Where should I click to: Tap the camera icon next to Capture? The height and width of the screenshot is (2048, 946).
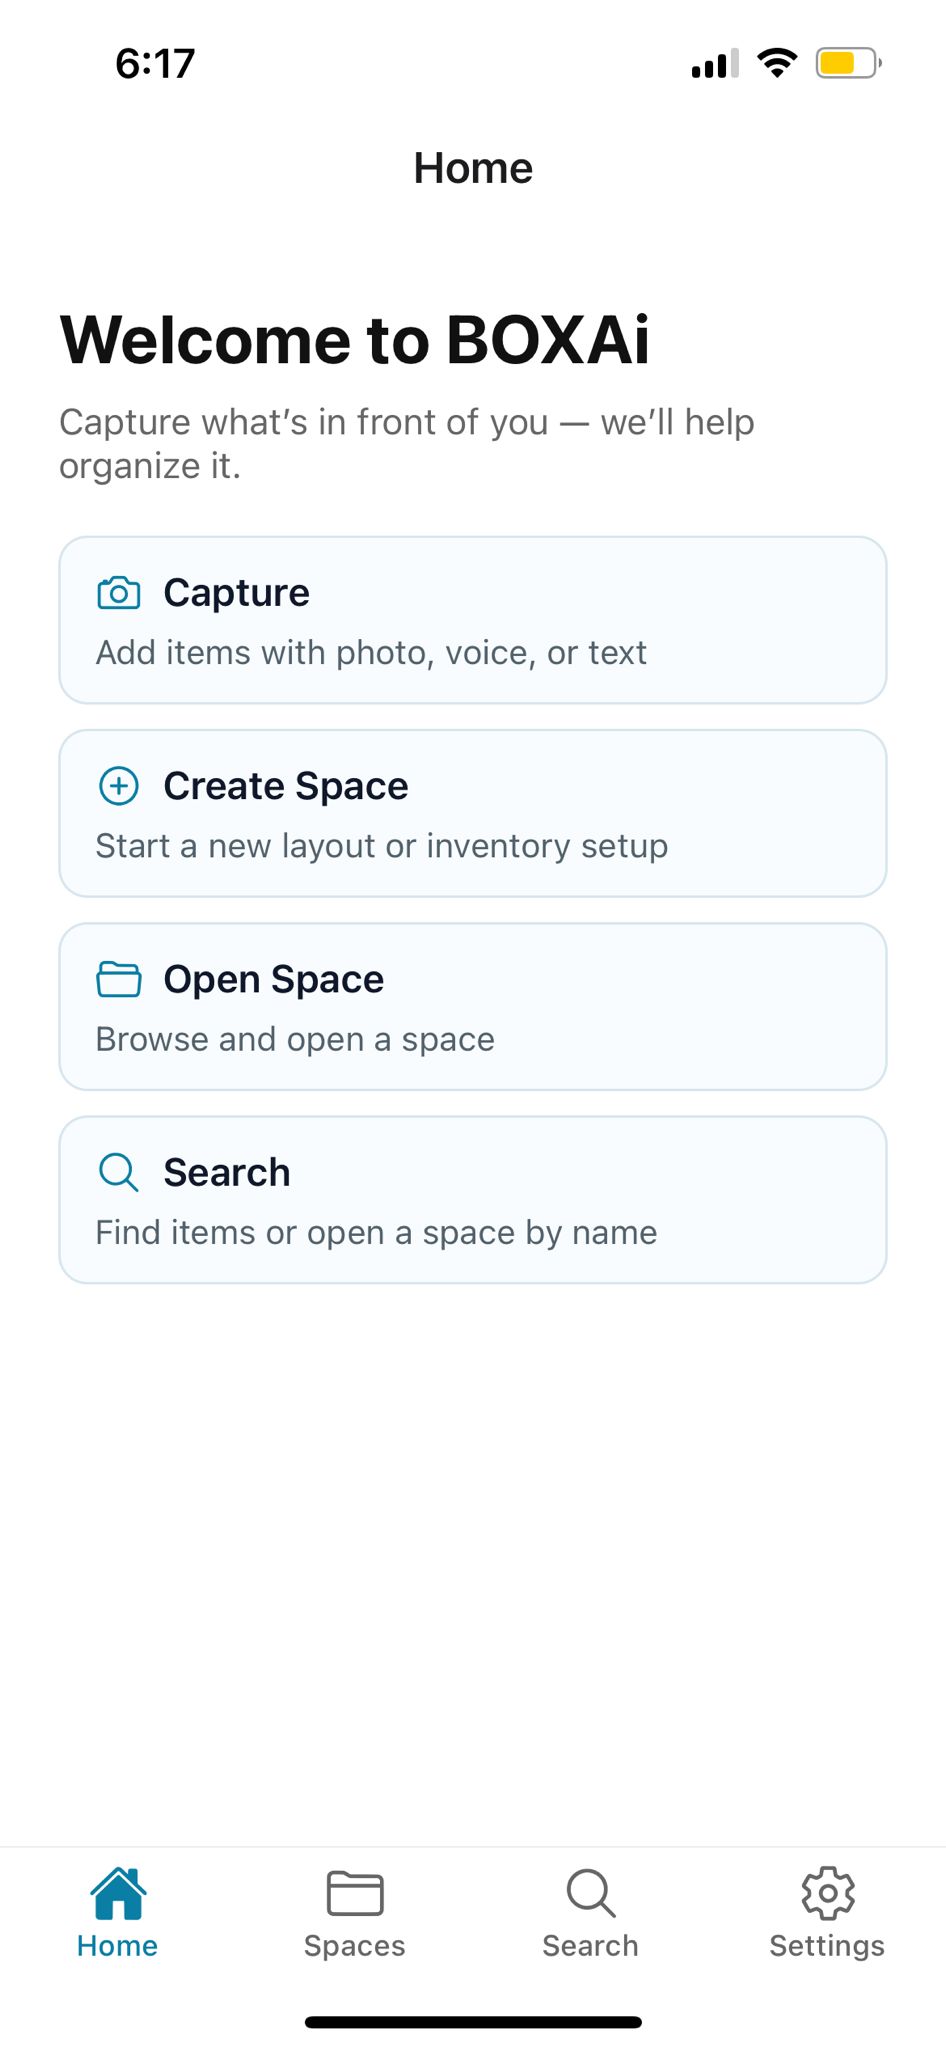click(118, 592)
